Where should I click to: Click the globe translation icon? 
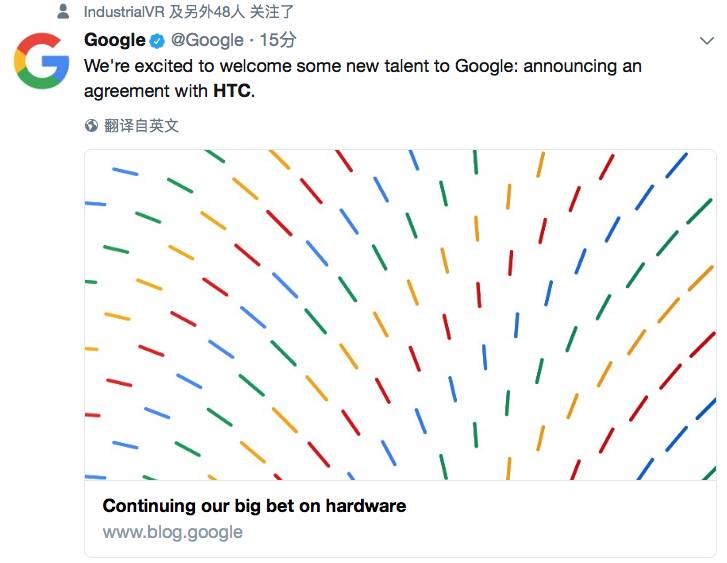point(92,126)
